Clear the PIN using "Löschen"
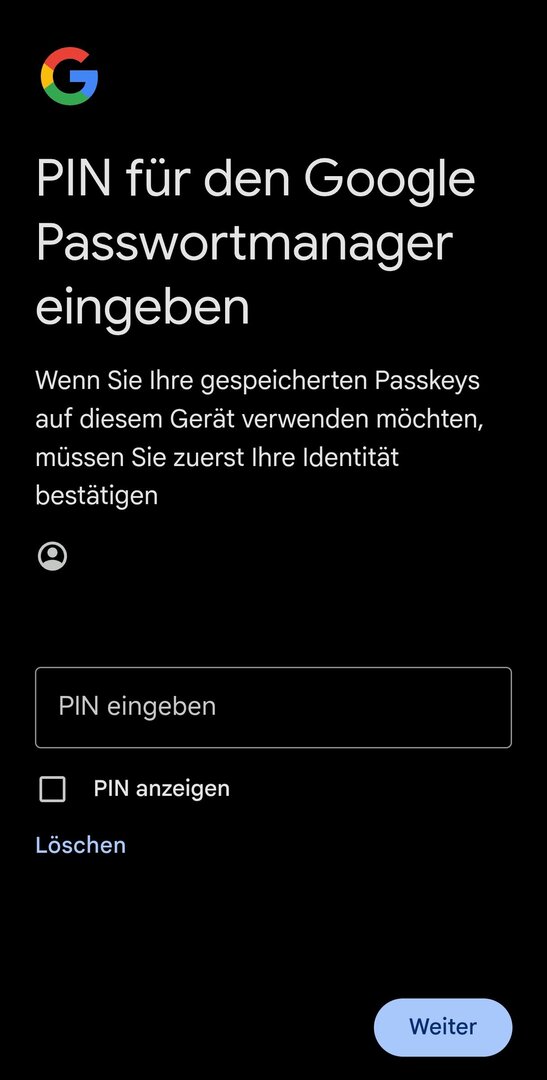The width and height of the screenshot is (547, 1080). (x=81, y=845)
